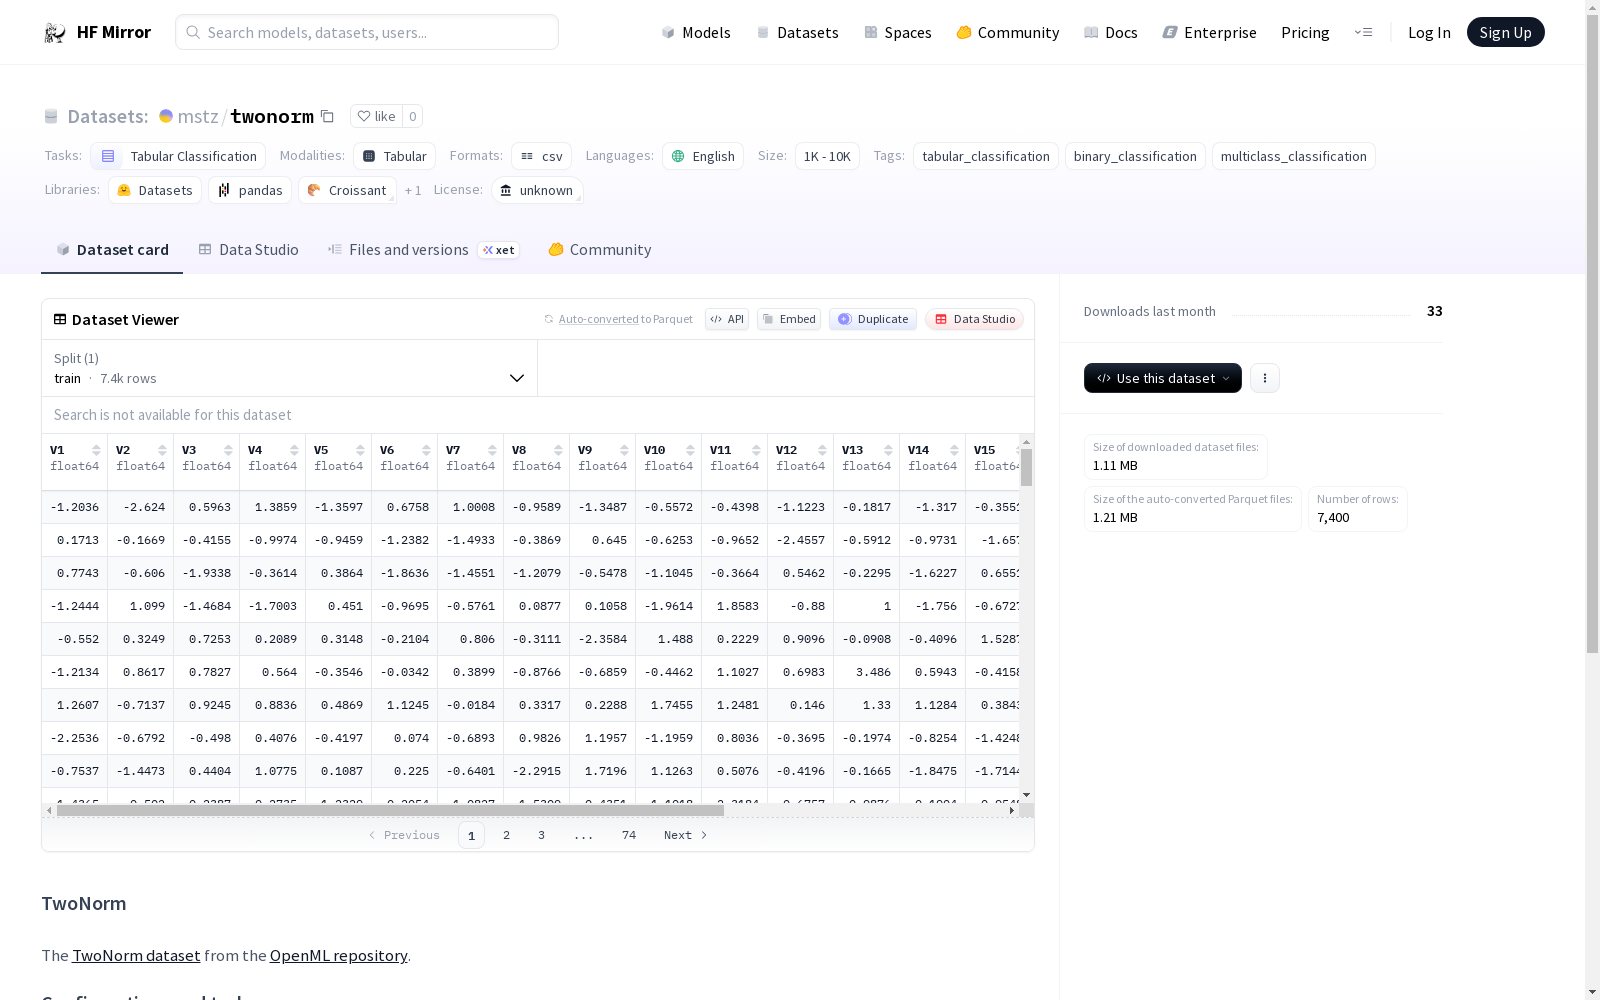Select the English language tag
The height and width of the screenshot is (1000, 1600).
tap(703, 156)
